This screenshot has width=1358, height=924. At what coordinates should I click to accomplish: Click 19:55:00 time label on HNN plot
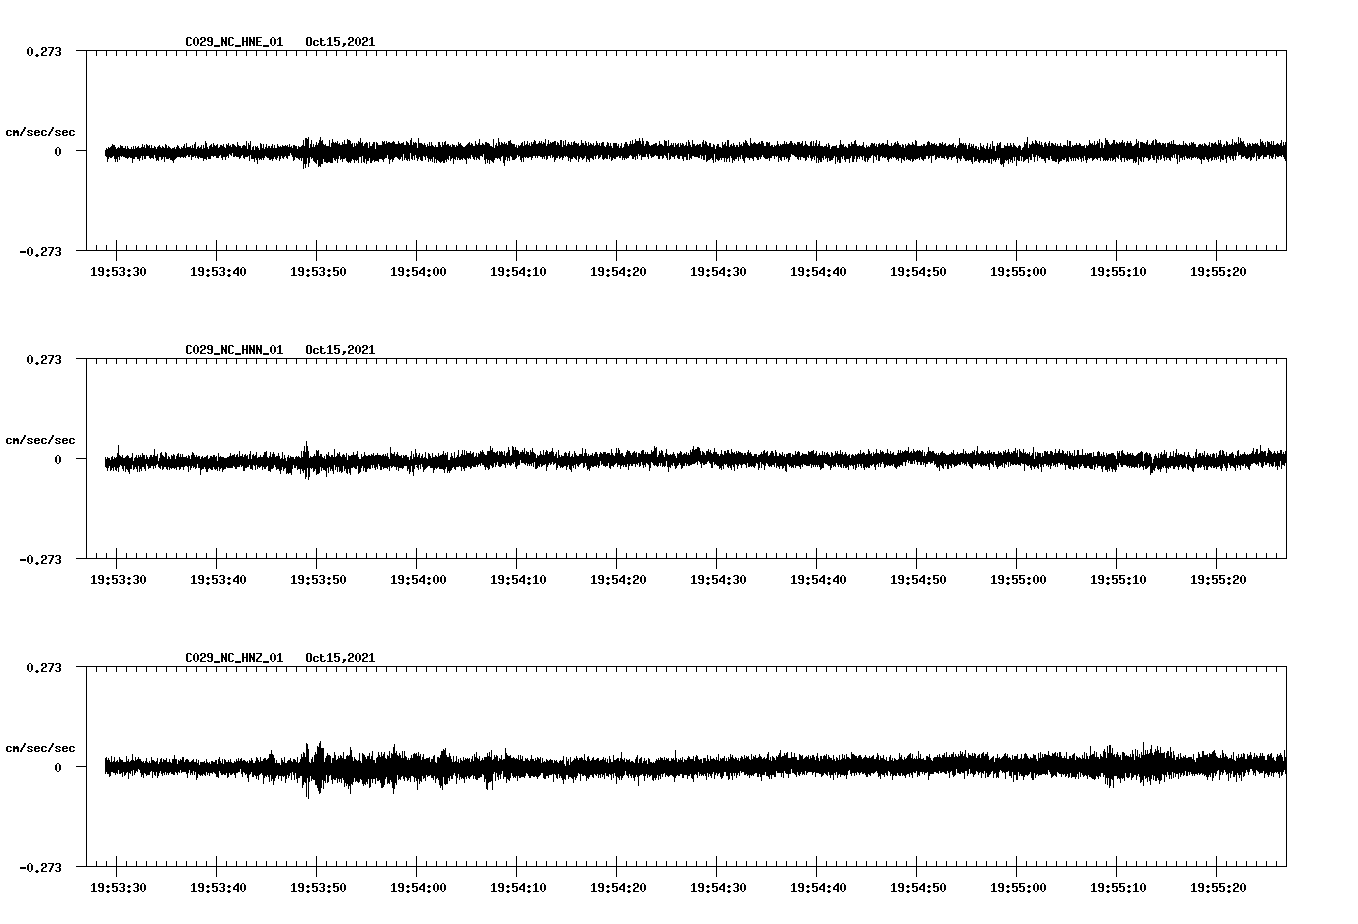[1018, 580]
